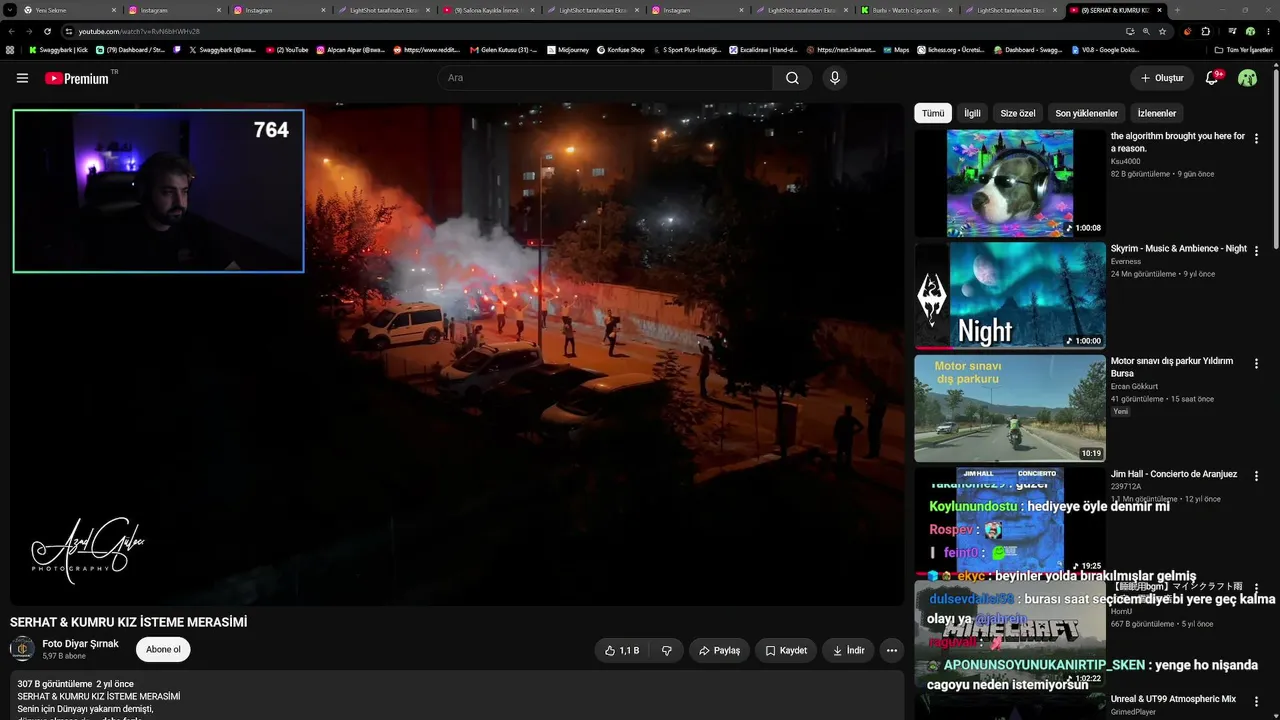The width and height of the screenshot is (1280, 720).
Task: Go back with browser back arrow
Action: click(12, 31)
